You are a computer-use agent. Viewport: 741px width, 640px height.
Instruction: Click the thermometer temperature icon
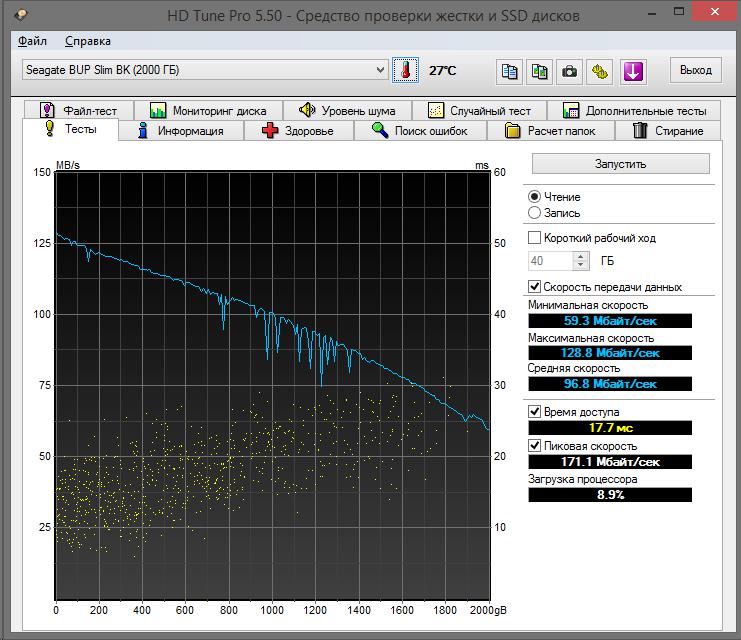tap(405, 70)
